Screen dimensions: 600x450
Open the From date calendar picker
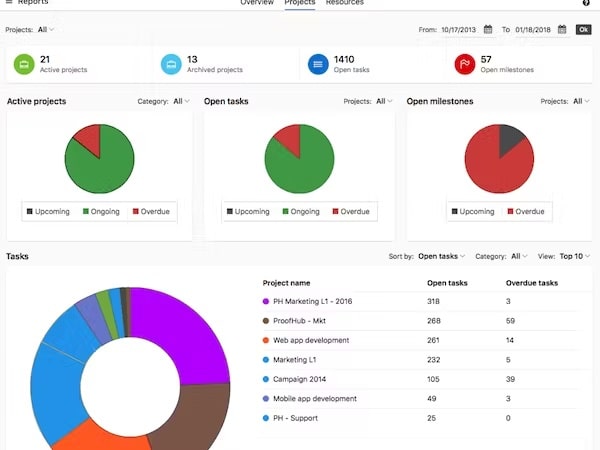pyautogui.click(x=488, y=29)
